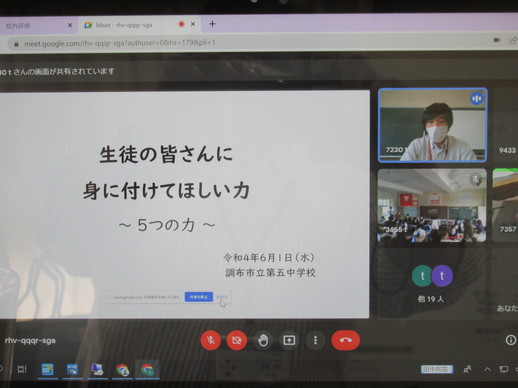Click the address bar URL

click(x=120, y=43)
